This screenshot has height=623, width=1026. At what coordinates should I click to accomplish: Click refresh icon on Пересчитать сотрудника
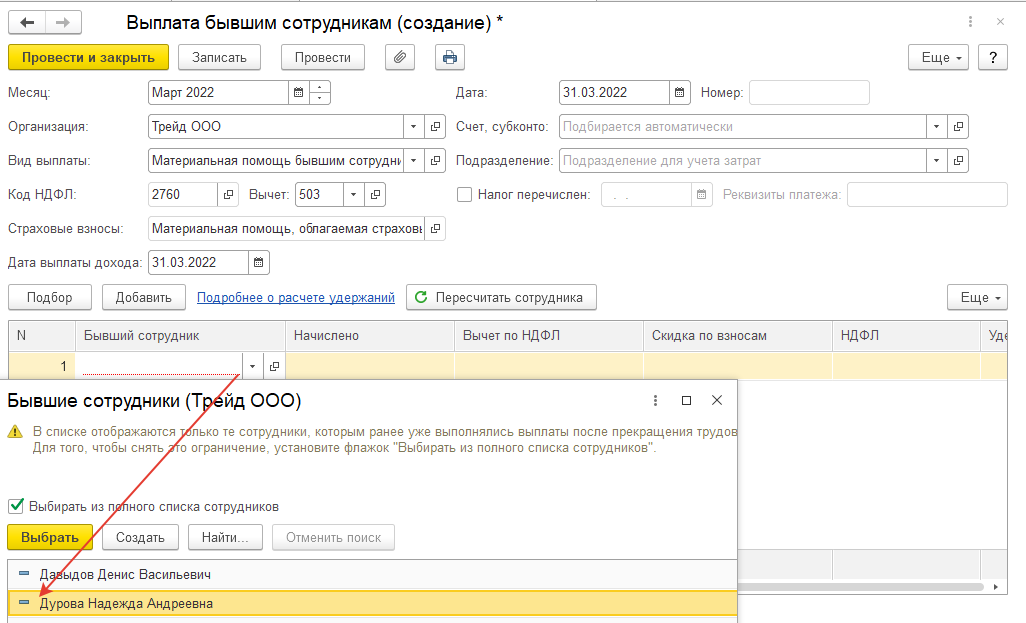click(421, 297)
